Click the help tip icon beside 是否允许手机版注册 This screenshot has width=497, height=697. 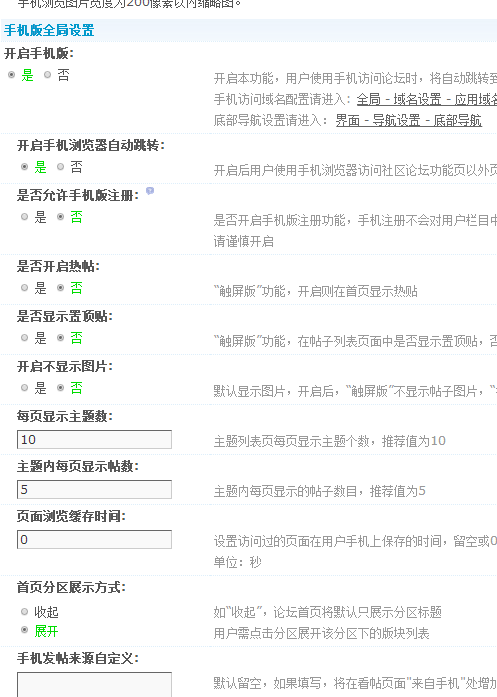click(150, 191)
